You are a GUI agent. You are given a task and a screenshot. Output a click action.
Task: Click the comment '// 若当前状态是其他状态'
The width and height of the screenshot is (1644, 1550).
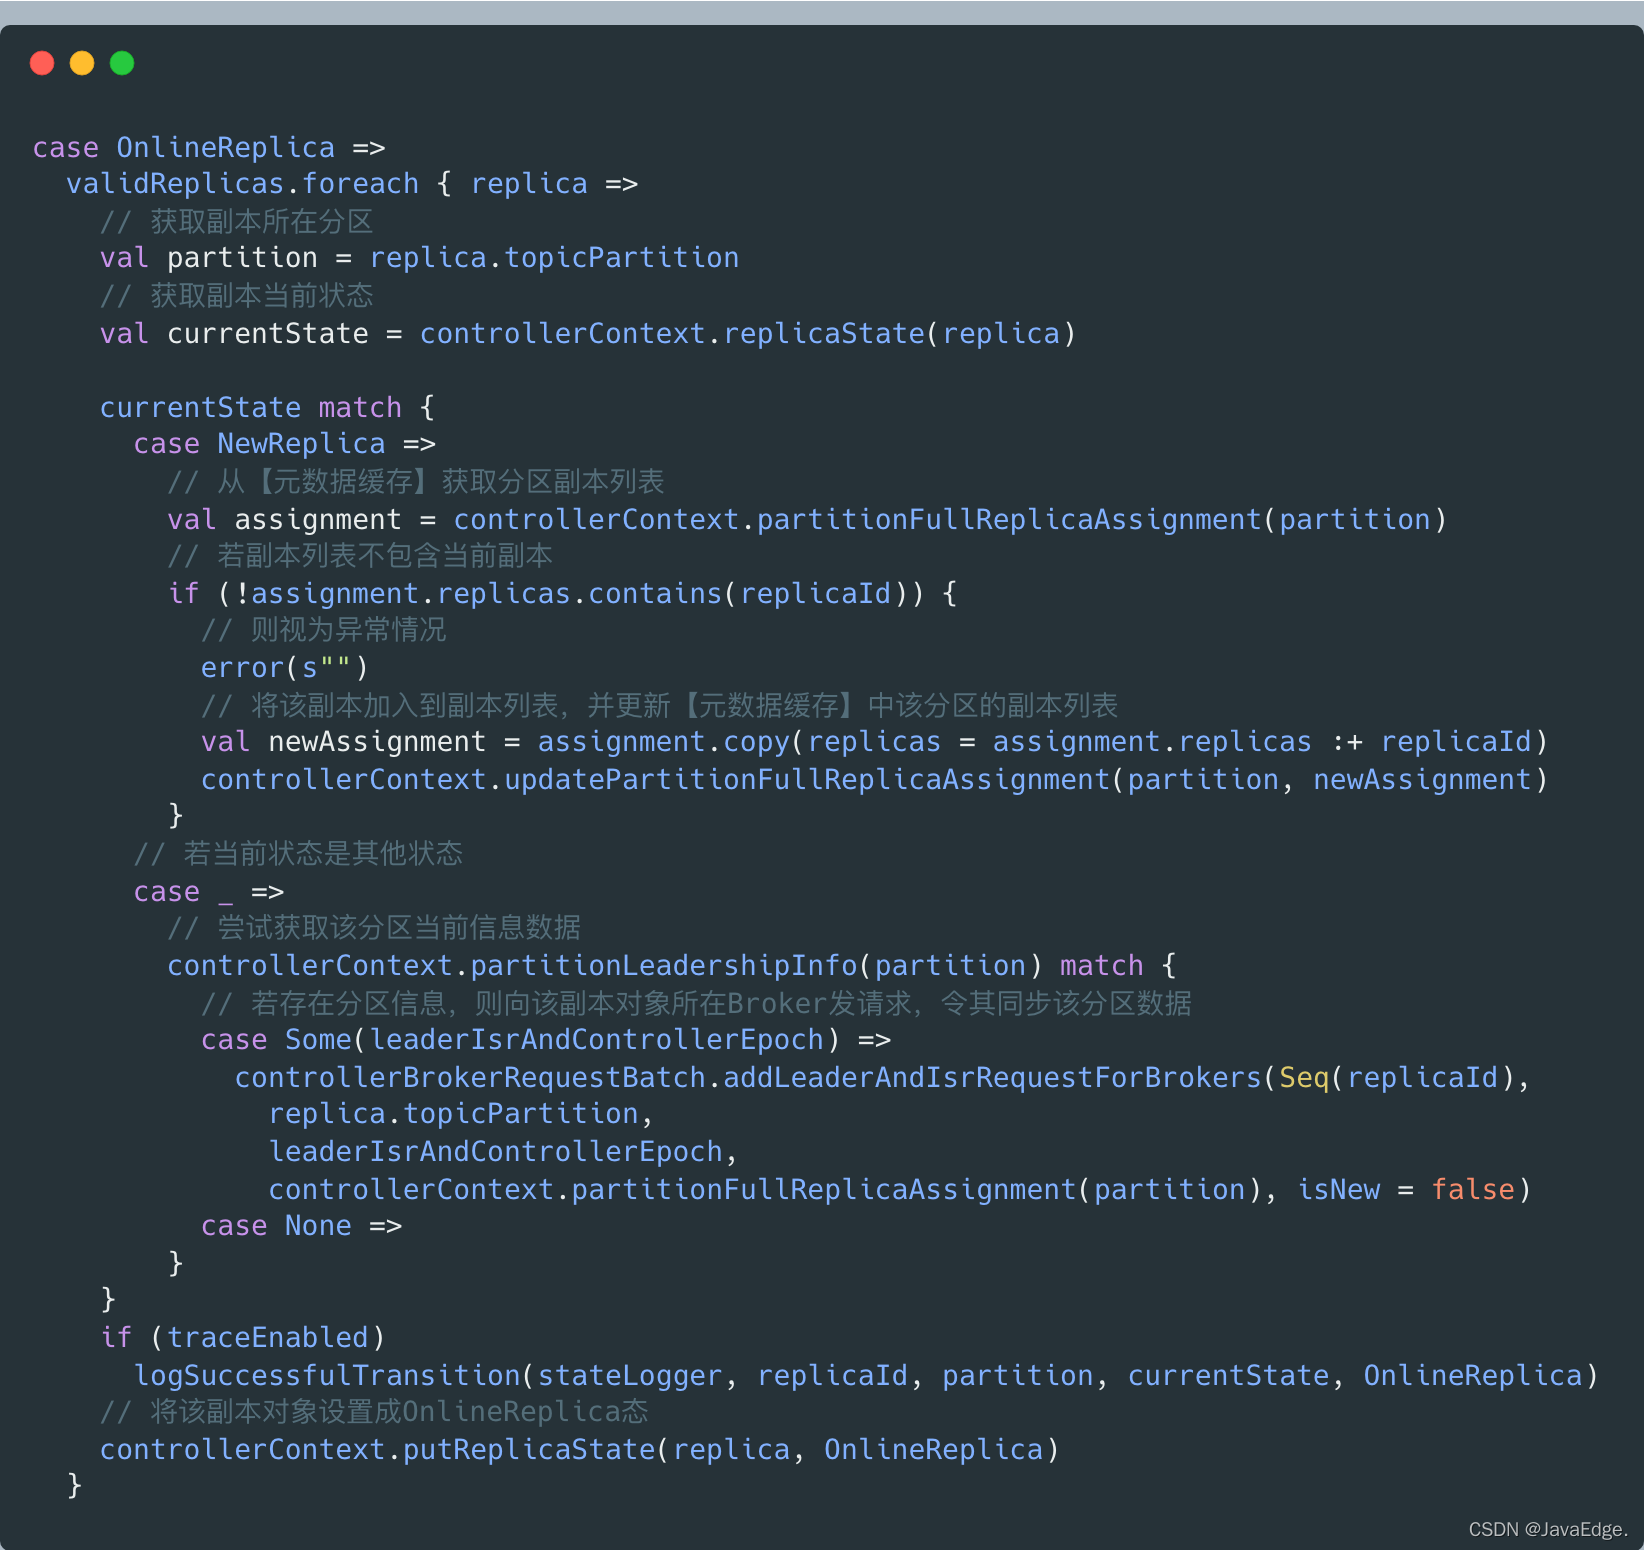(299, 854)
